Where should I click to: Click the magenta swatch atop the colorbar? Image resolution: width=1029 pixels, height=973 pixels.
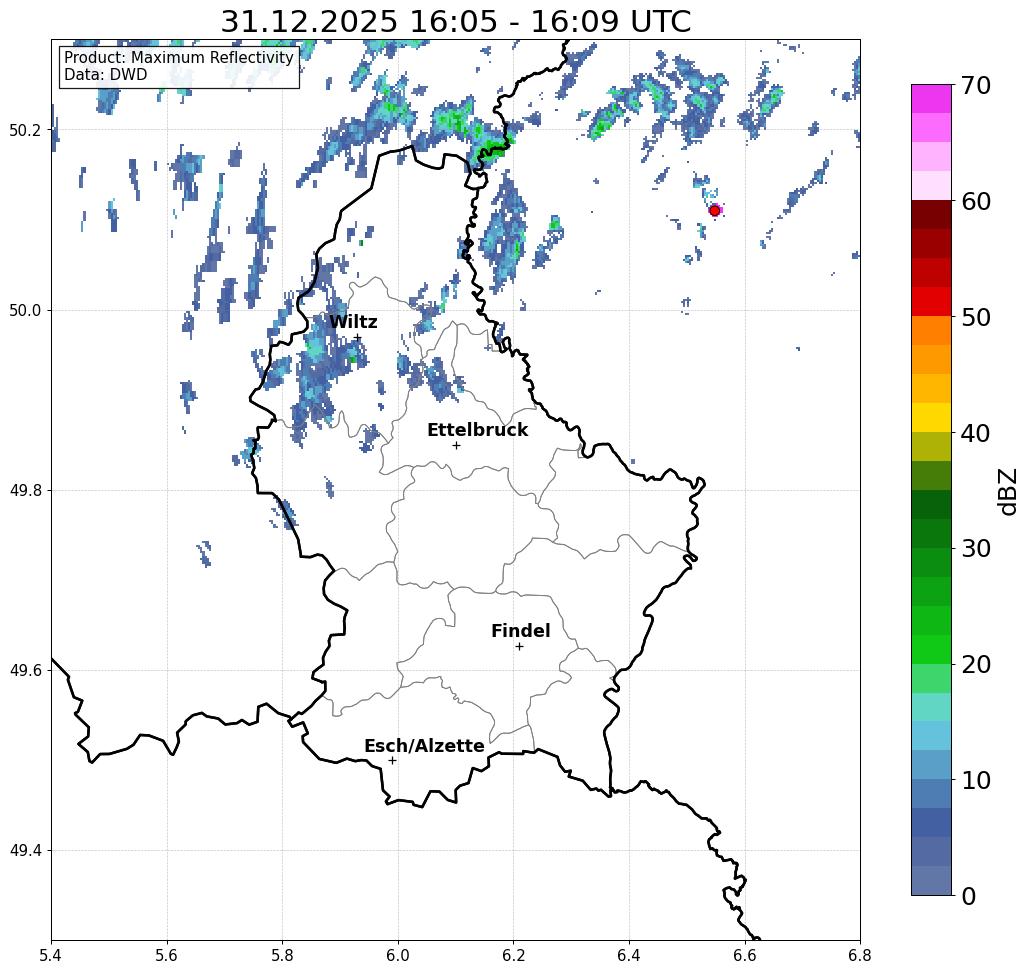(x=931, y=99)
